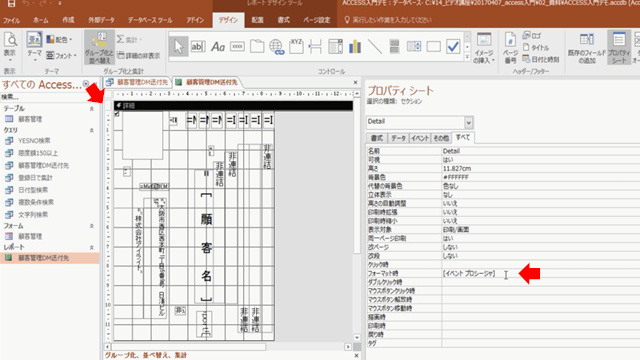Insert a タイトル title
Image resolution: width=640 pixels, height=360 pixels.
click(x=536, y=47)
